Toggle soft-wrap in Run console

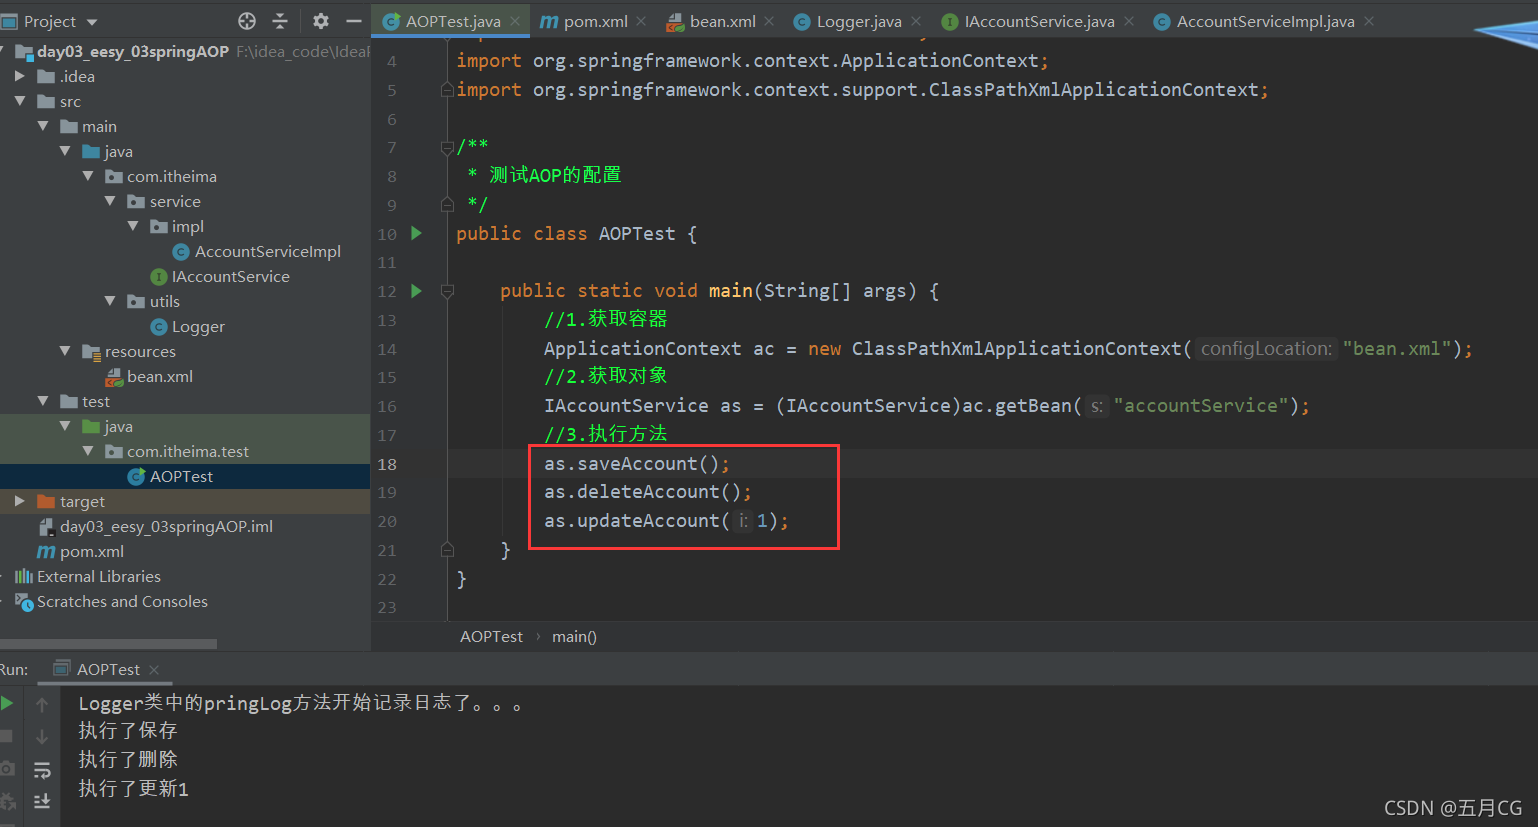tap(42, 769)
